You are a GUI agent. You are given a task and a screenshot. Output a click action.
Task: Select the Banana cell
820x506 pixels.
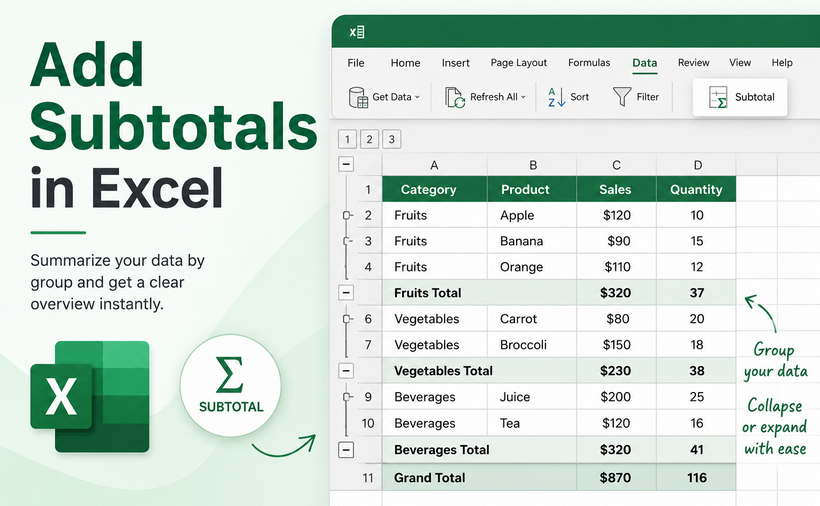(x=532, y=241)
